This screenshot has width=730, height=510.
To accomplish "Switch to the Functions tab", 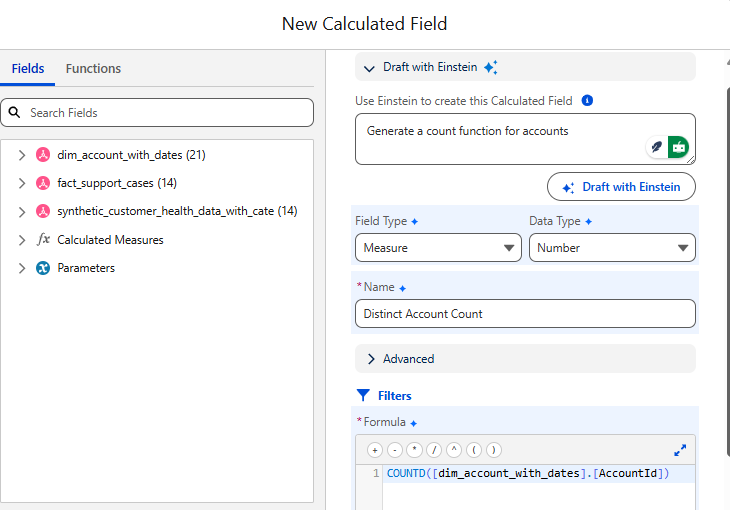I will [93, 69].
